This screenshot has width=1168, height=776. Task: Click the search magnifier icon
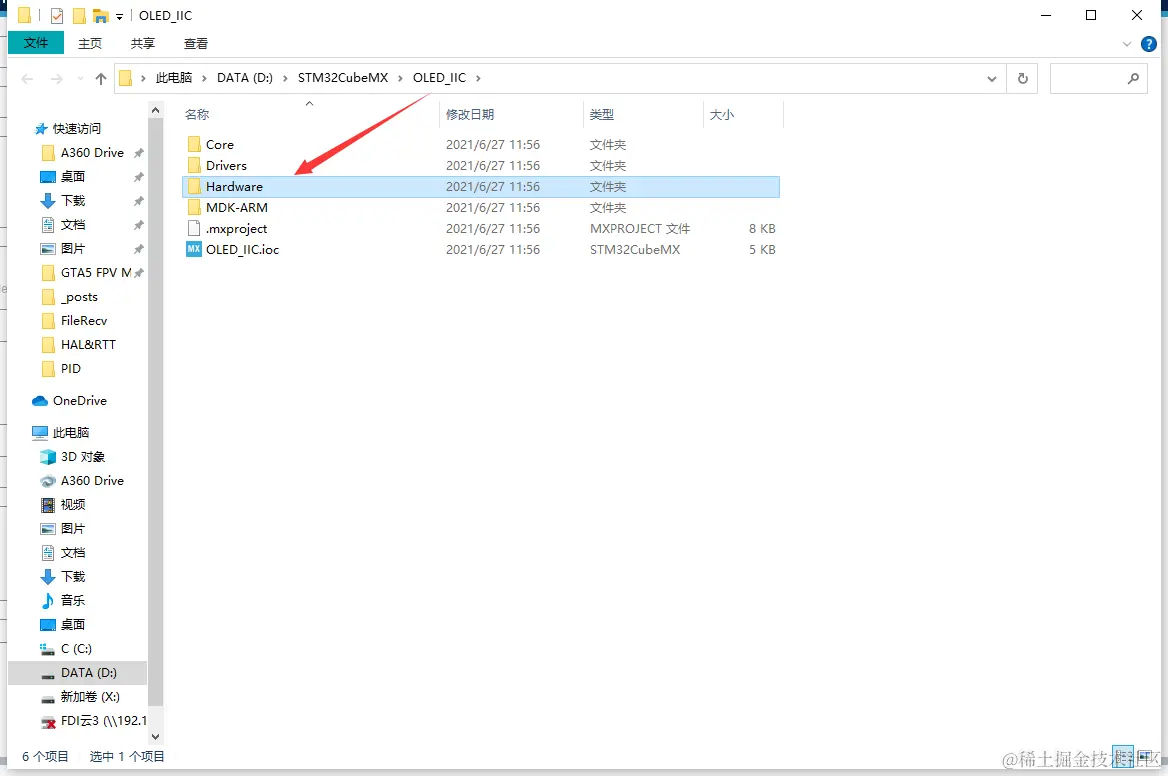click(1133, 78)
